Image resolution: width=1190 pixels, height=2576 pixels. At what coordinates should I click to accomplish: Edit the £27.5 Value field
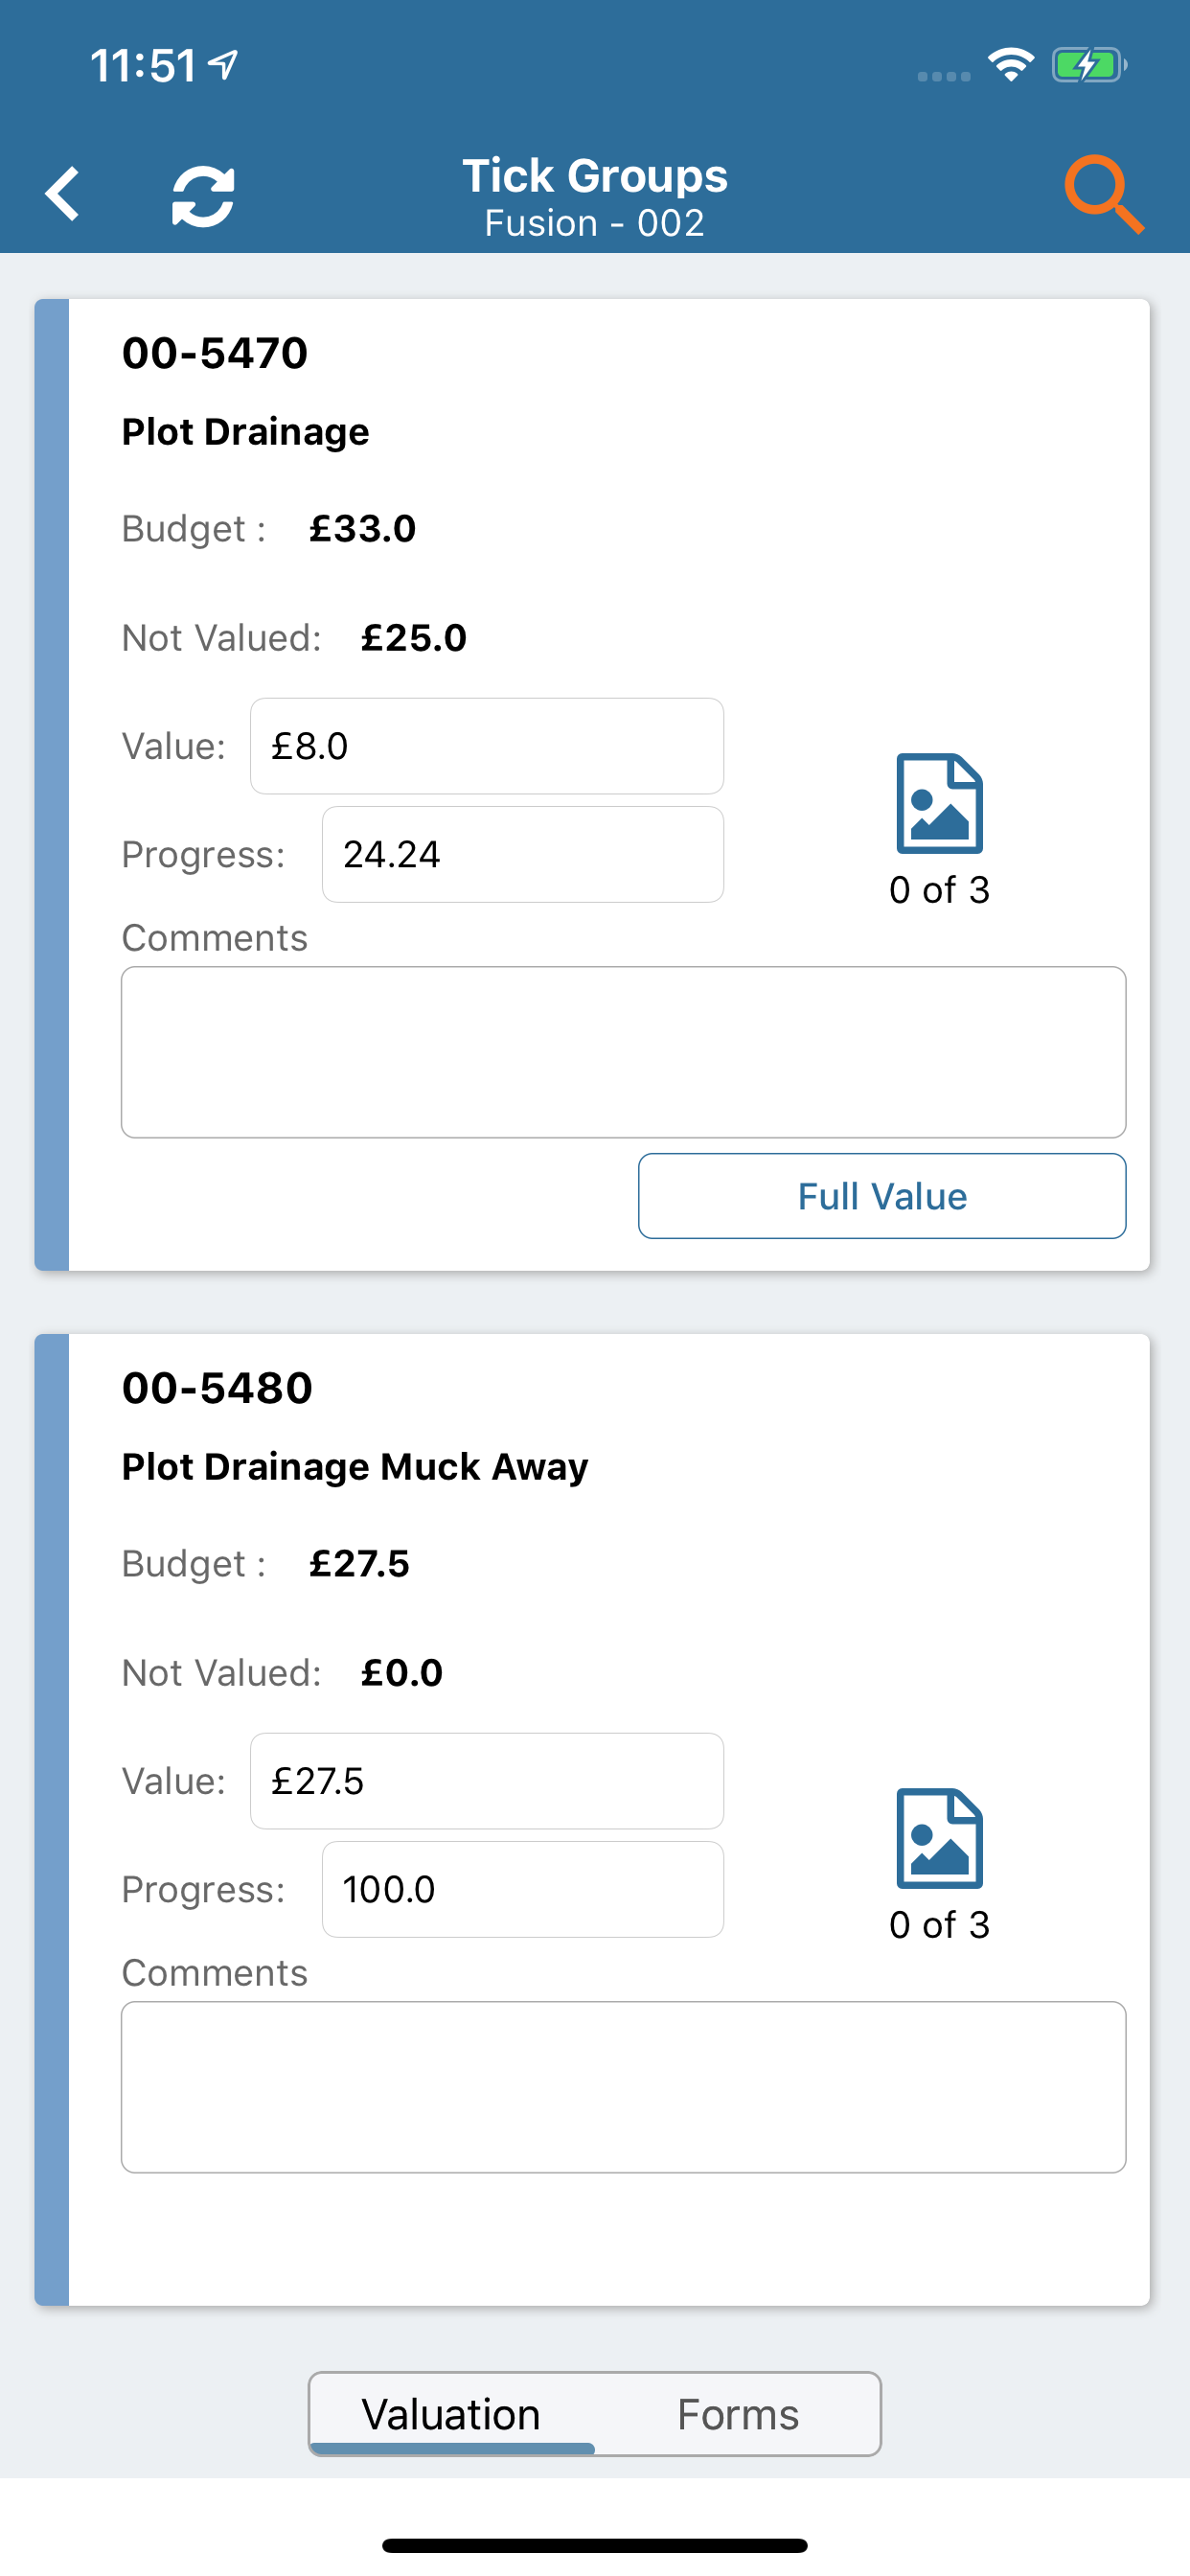click(x=487, y=1781)
